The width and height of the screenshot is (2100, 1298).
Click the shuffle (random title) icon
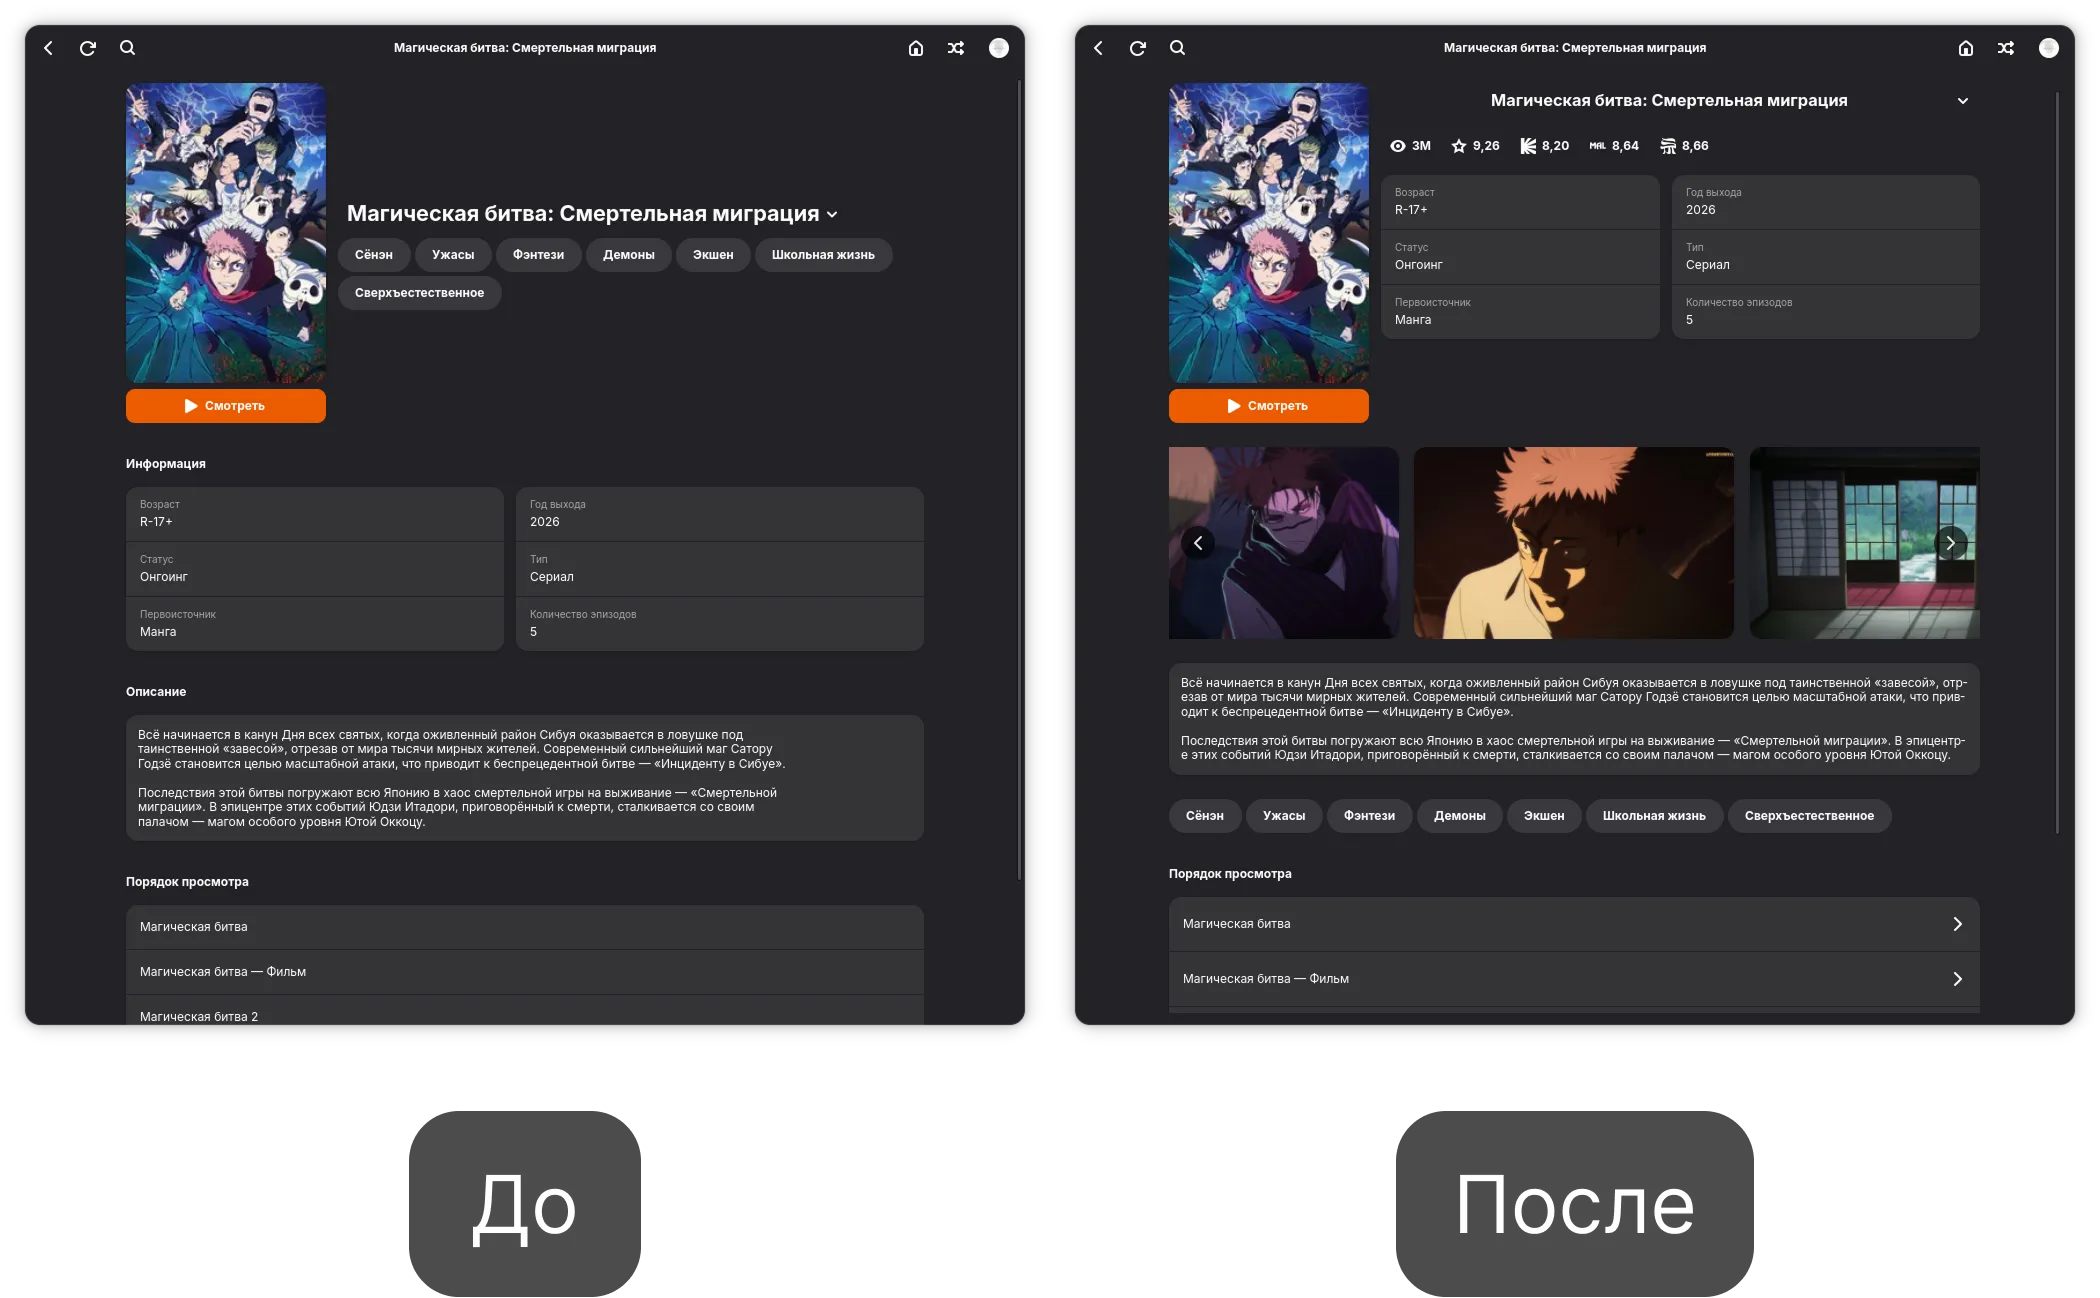2006,47
